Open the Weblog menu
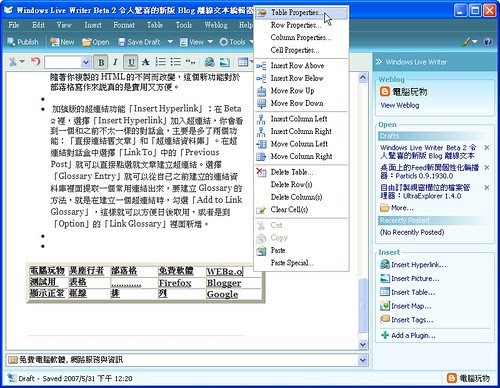This screenshot has height=388, width=500. click(x=216, y=25)
